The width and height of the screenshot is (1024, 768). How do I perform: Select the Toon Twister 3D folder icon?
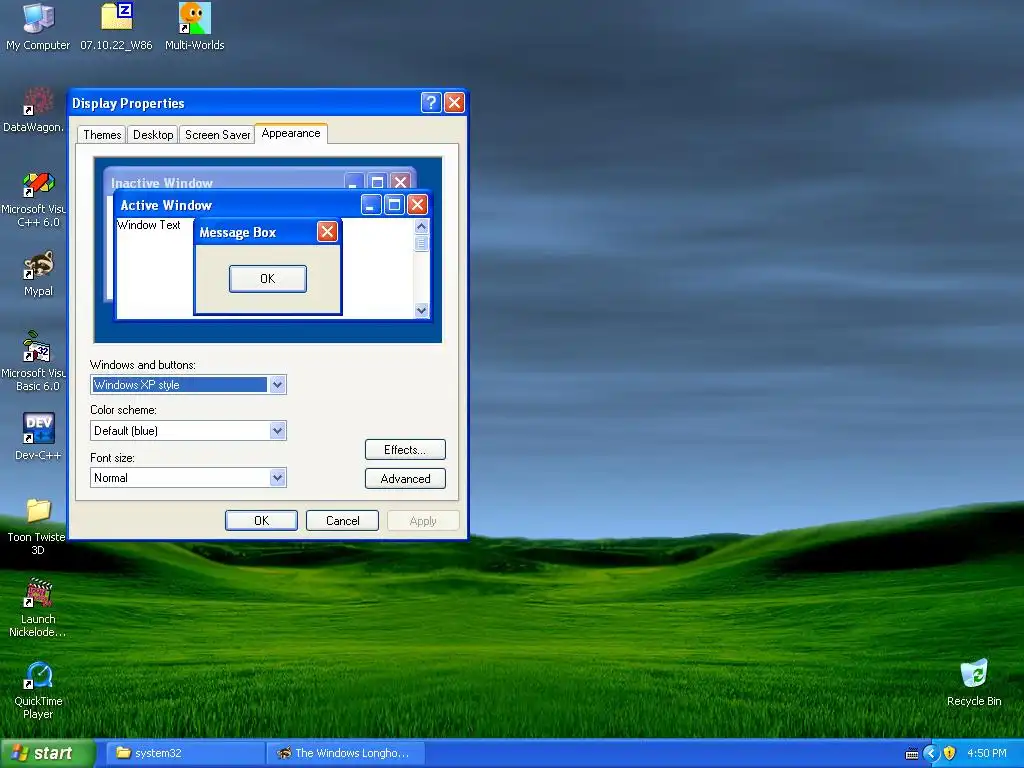37,526
